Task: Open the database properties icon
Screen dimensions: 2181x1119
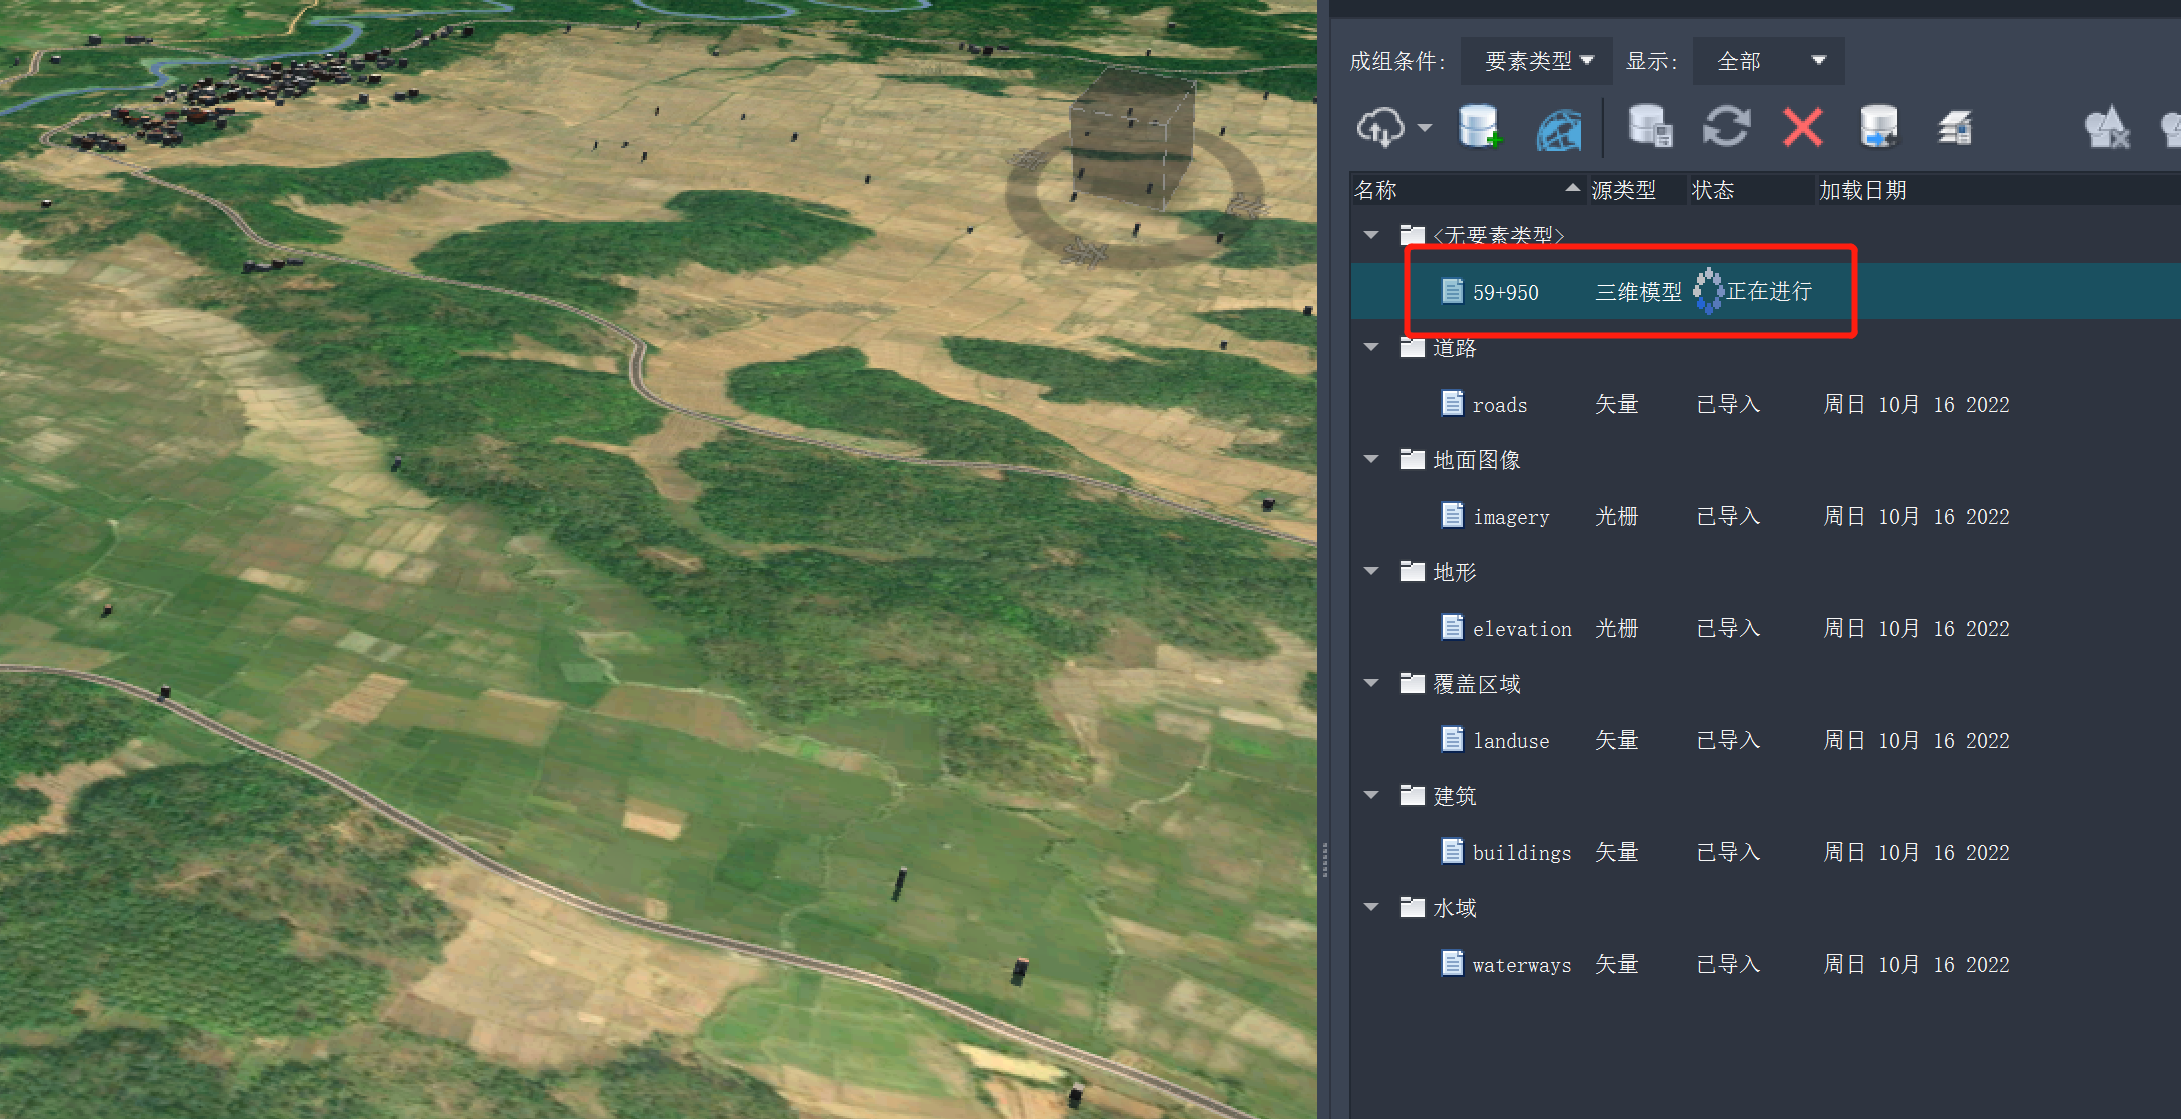Action: (x=1650, y=127)
